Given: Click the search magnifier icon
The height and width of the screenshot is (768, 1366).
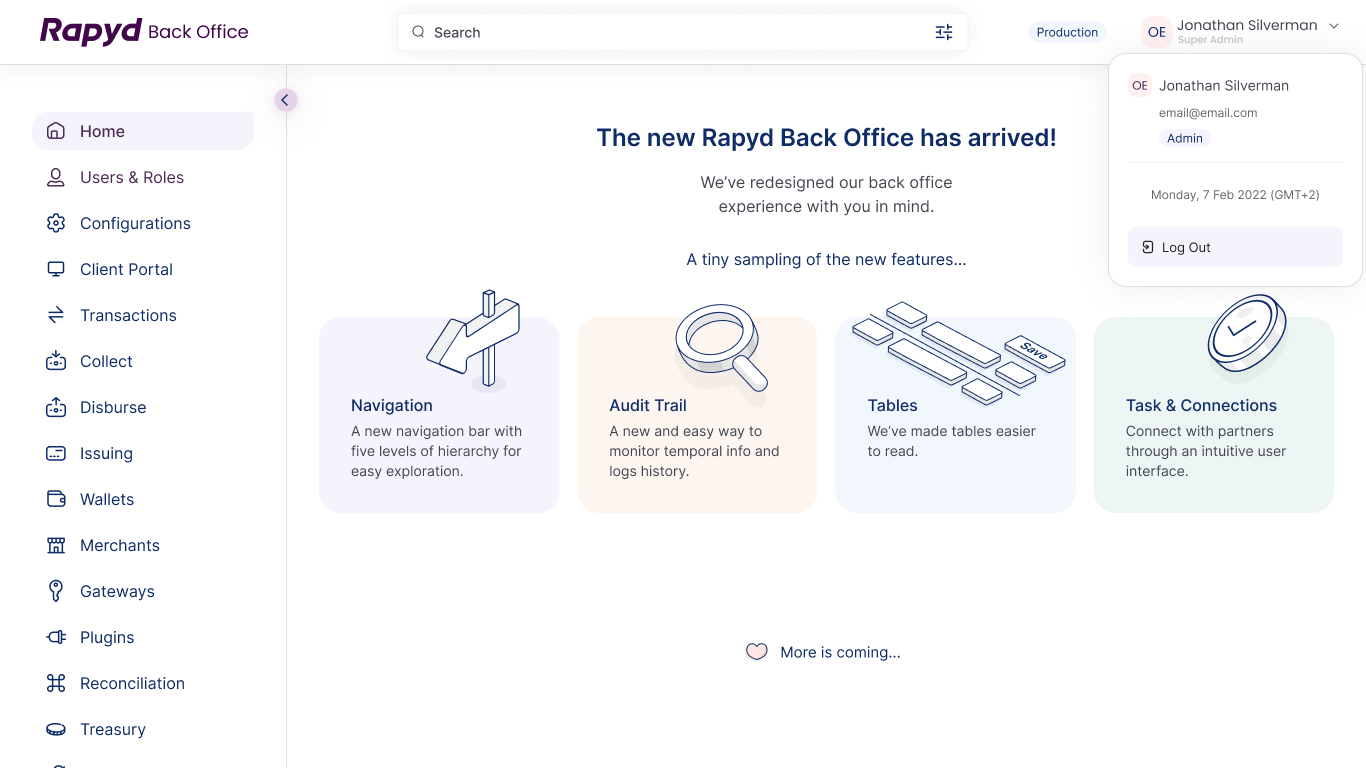Looking at the screenshot, I should (418, 32).
